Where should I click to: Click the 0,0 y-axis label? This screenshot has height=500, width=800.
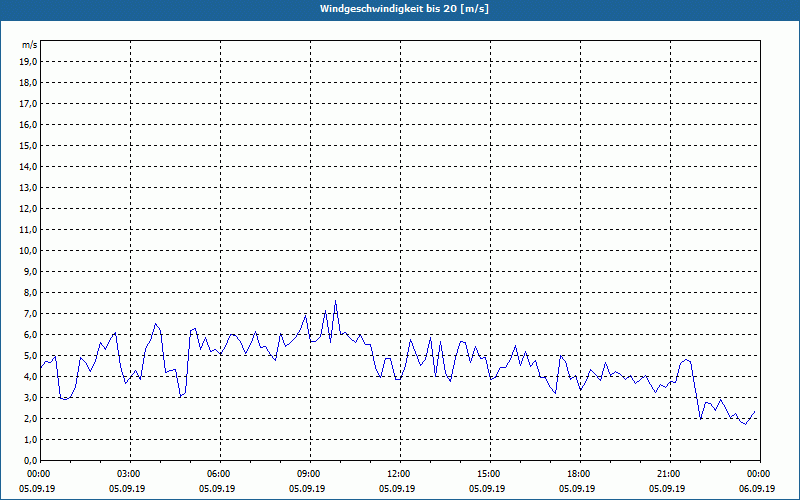[x=30, y=460]
